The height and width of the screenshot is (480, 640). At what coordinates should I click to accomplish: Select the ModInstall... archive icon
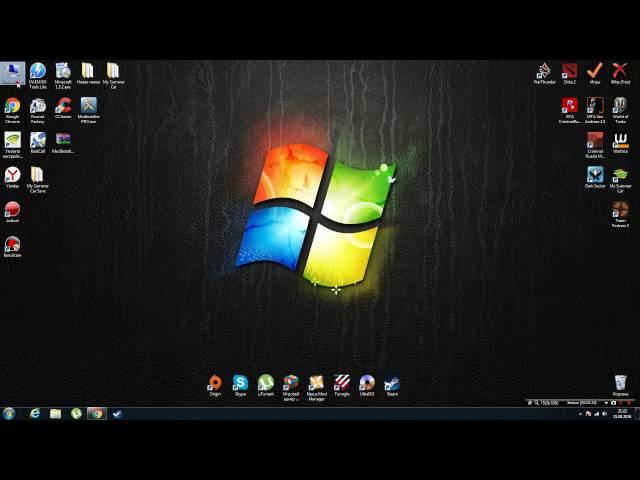[63, 143]
